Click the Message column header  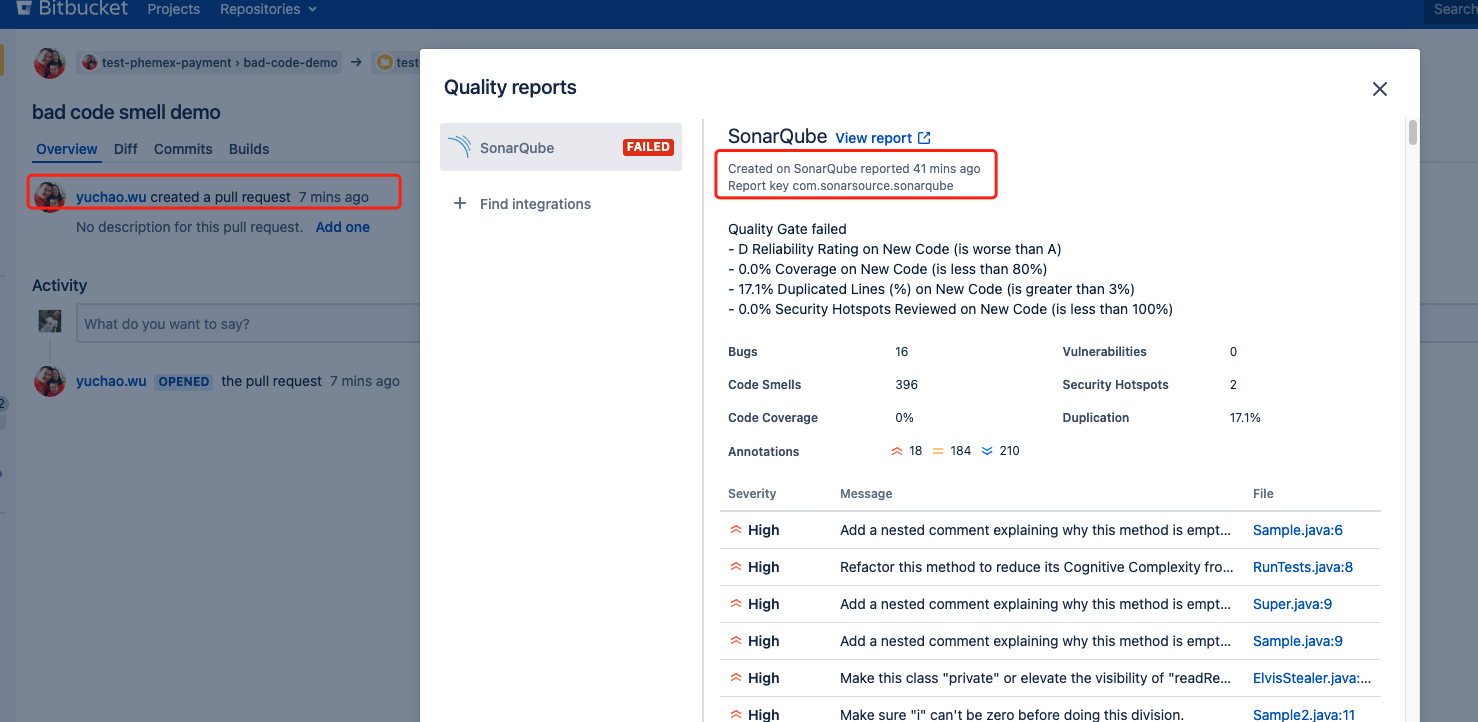point(866,494)
